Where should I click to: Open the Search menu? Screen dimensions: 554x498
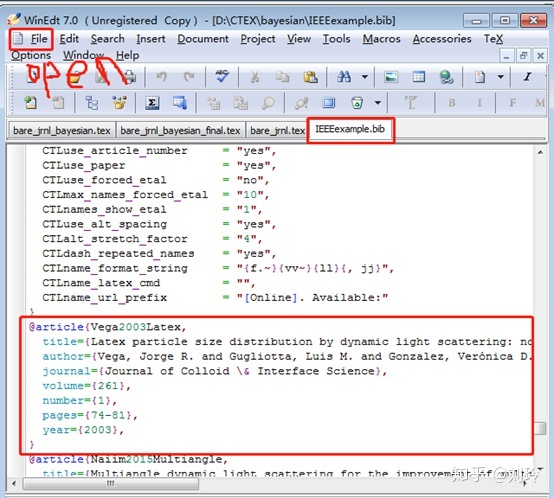pyautogui.click(x=107, y=39)
